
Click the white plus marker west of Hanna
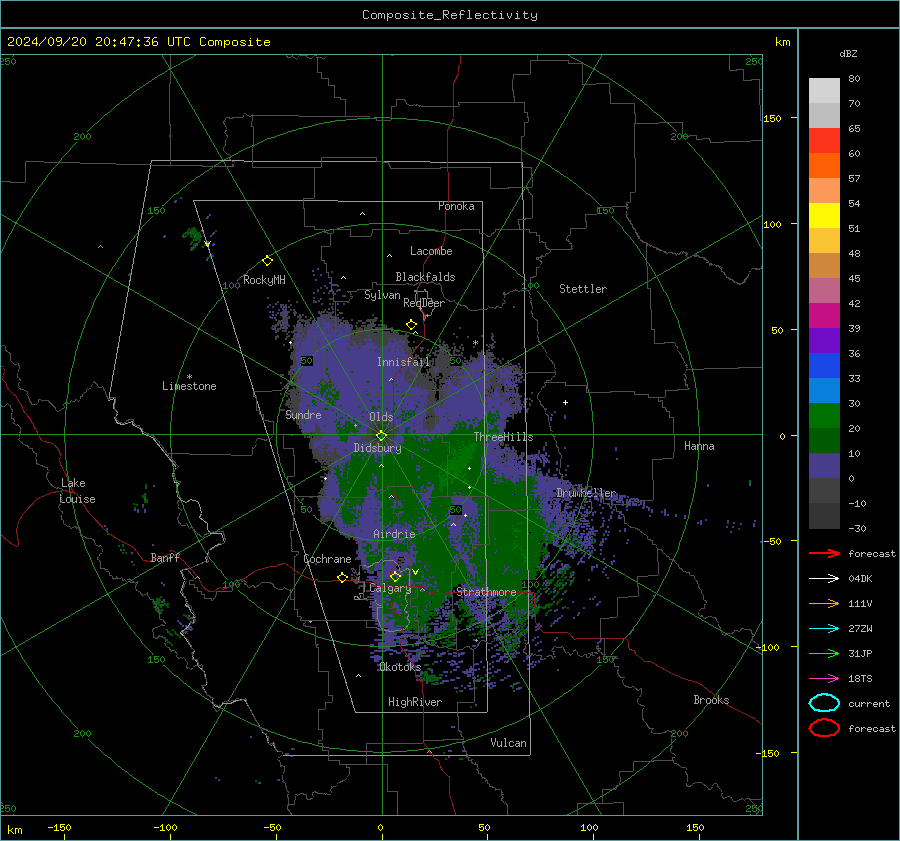pos(565,402)
